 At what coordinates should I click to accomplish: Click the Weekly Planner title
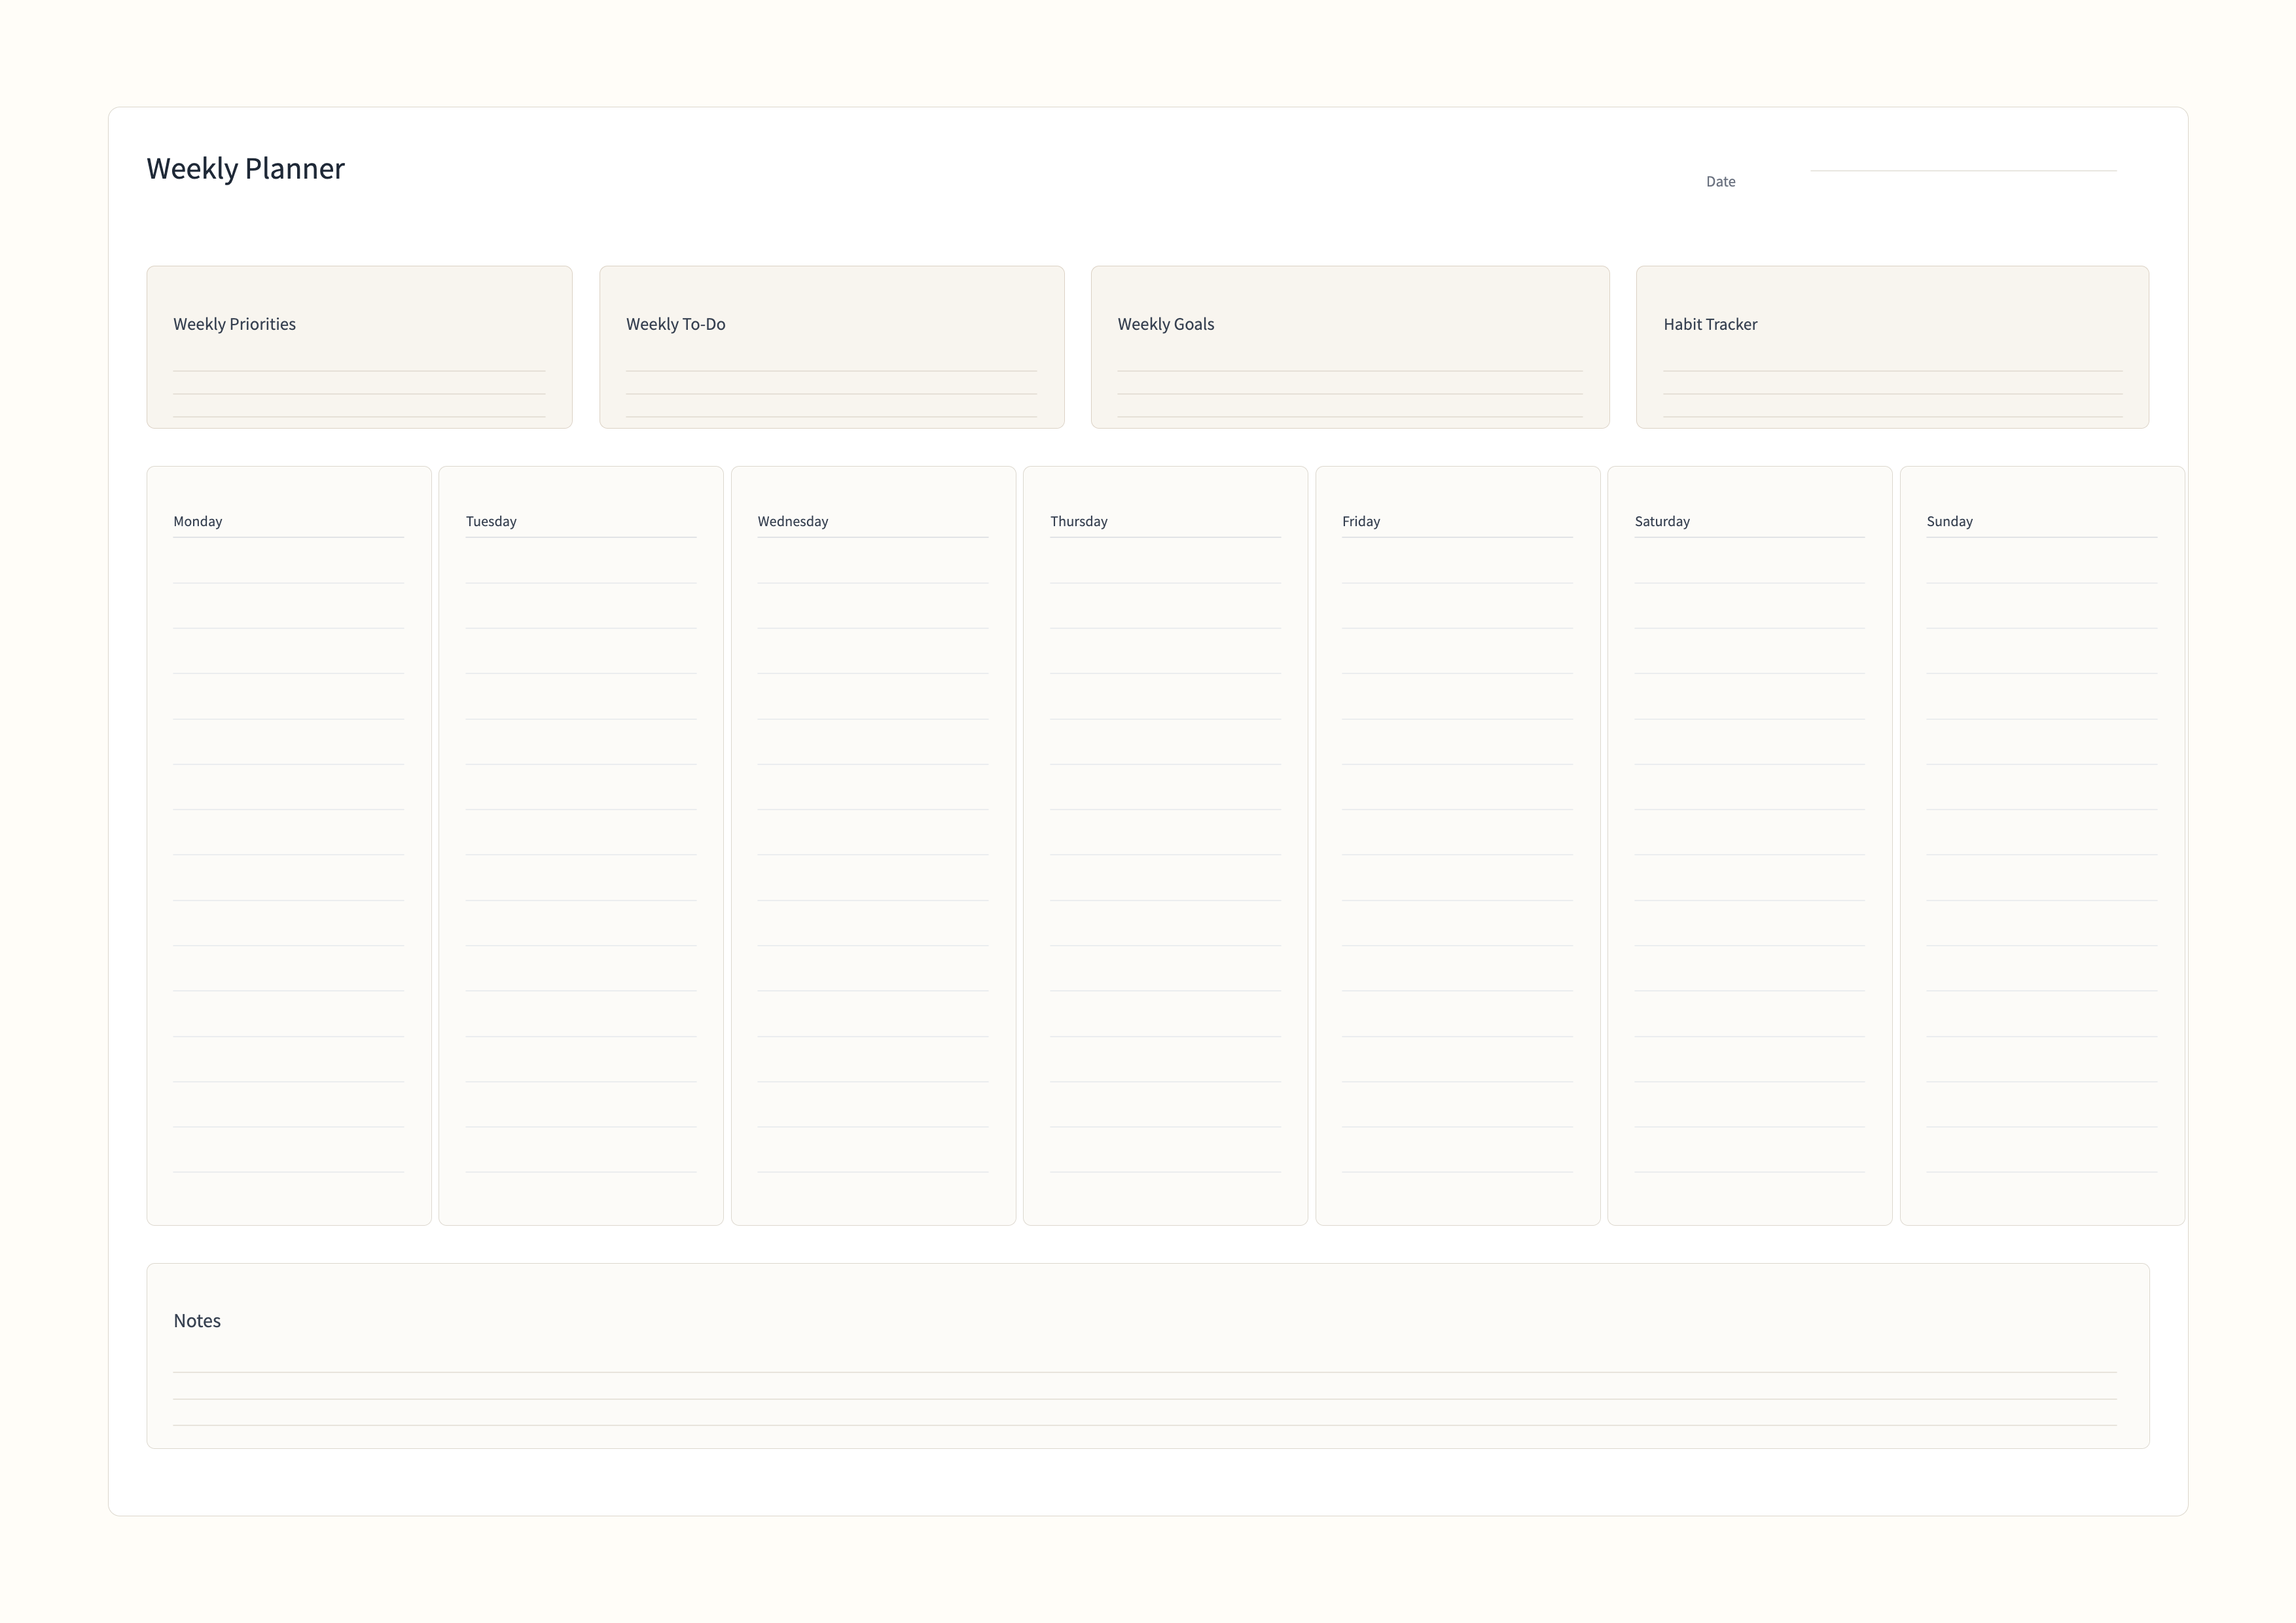[x=245, y=168]
